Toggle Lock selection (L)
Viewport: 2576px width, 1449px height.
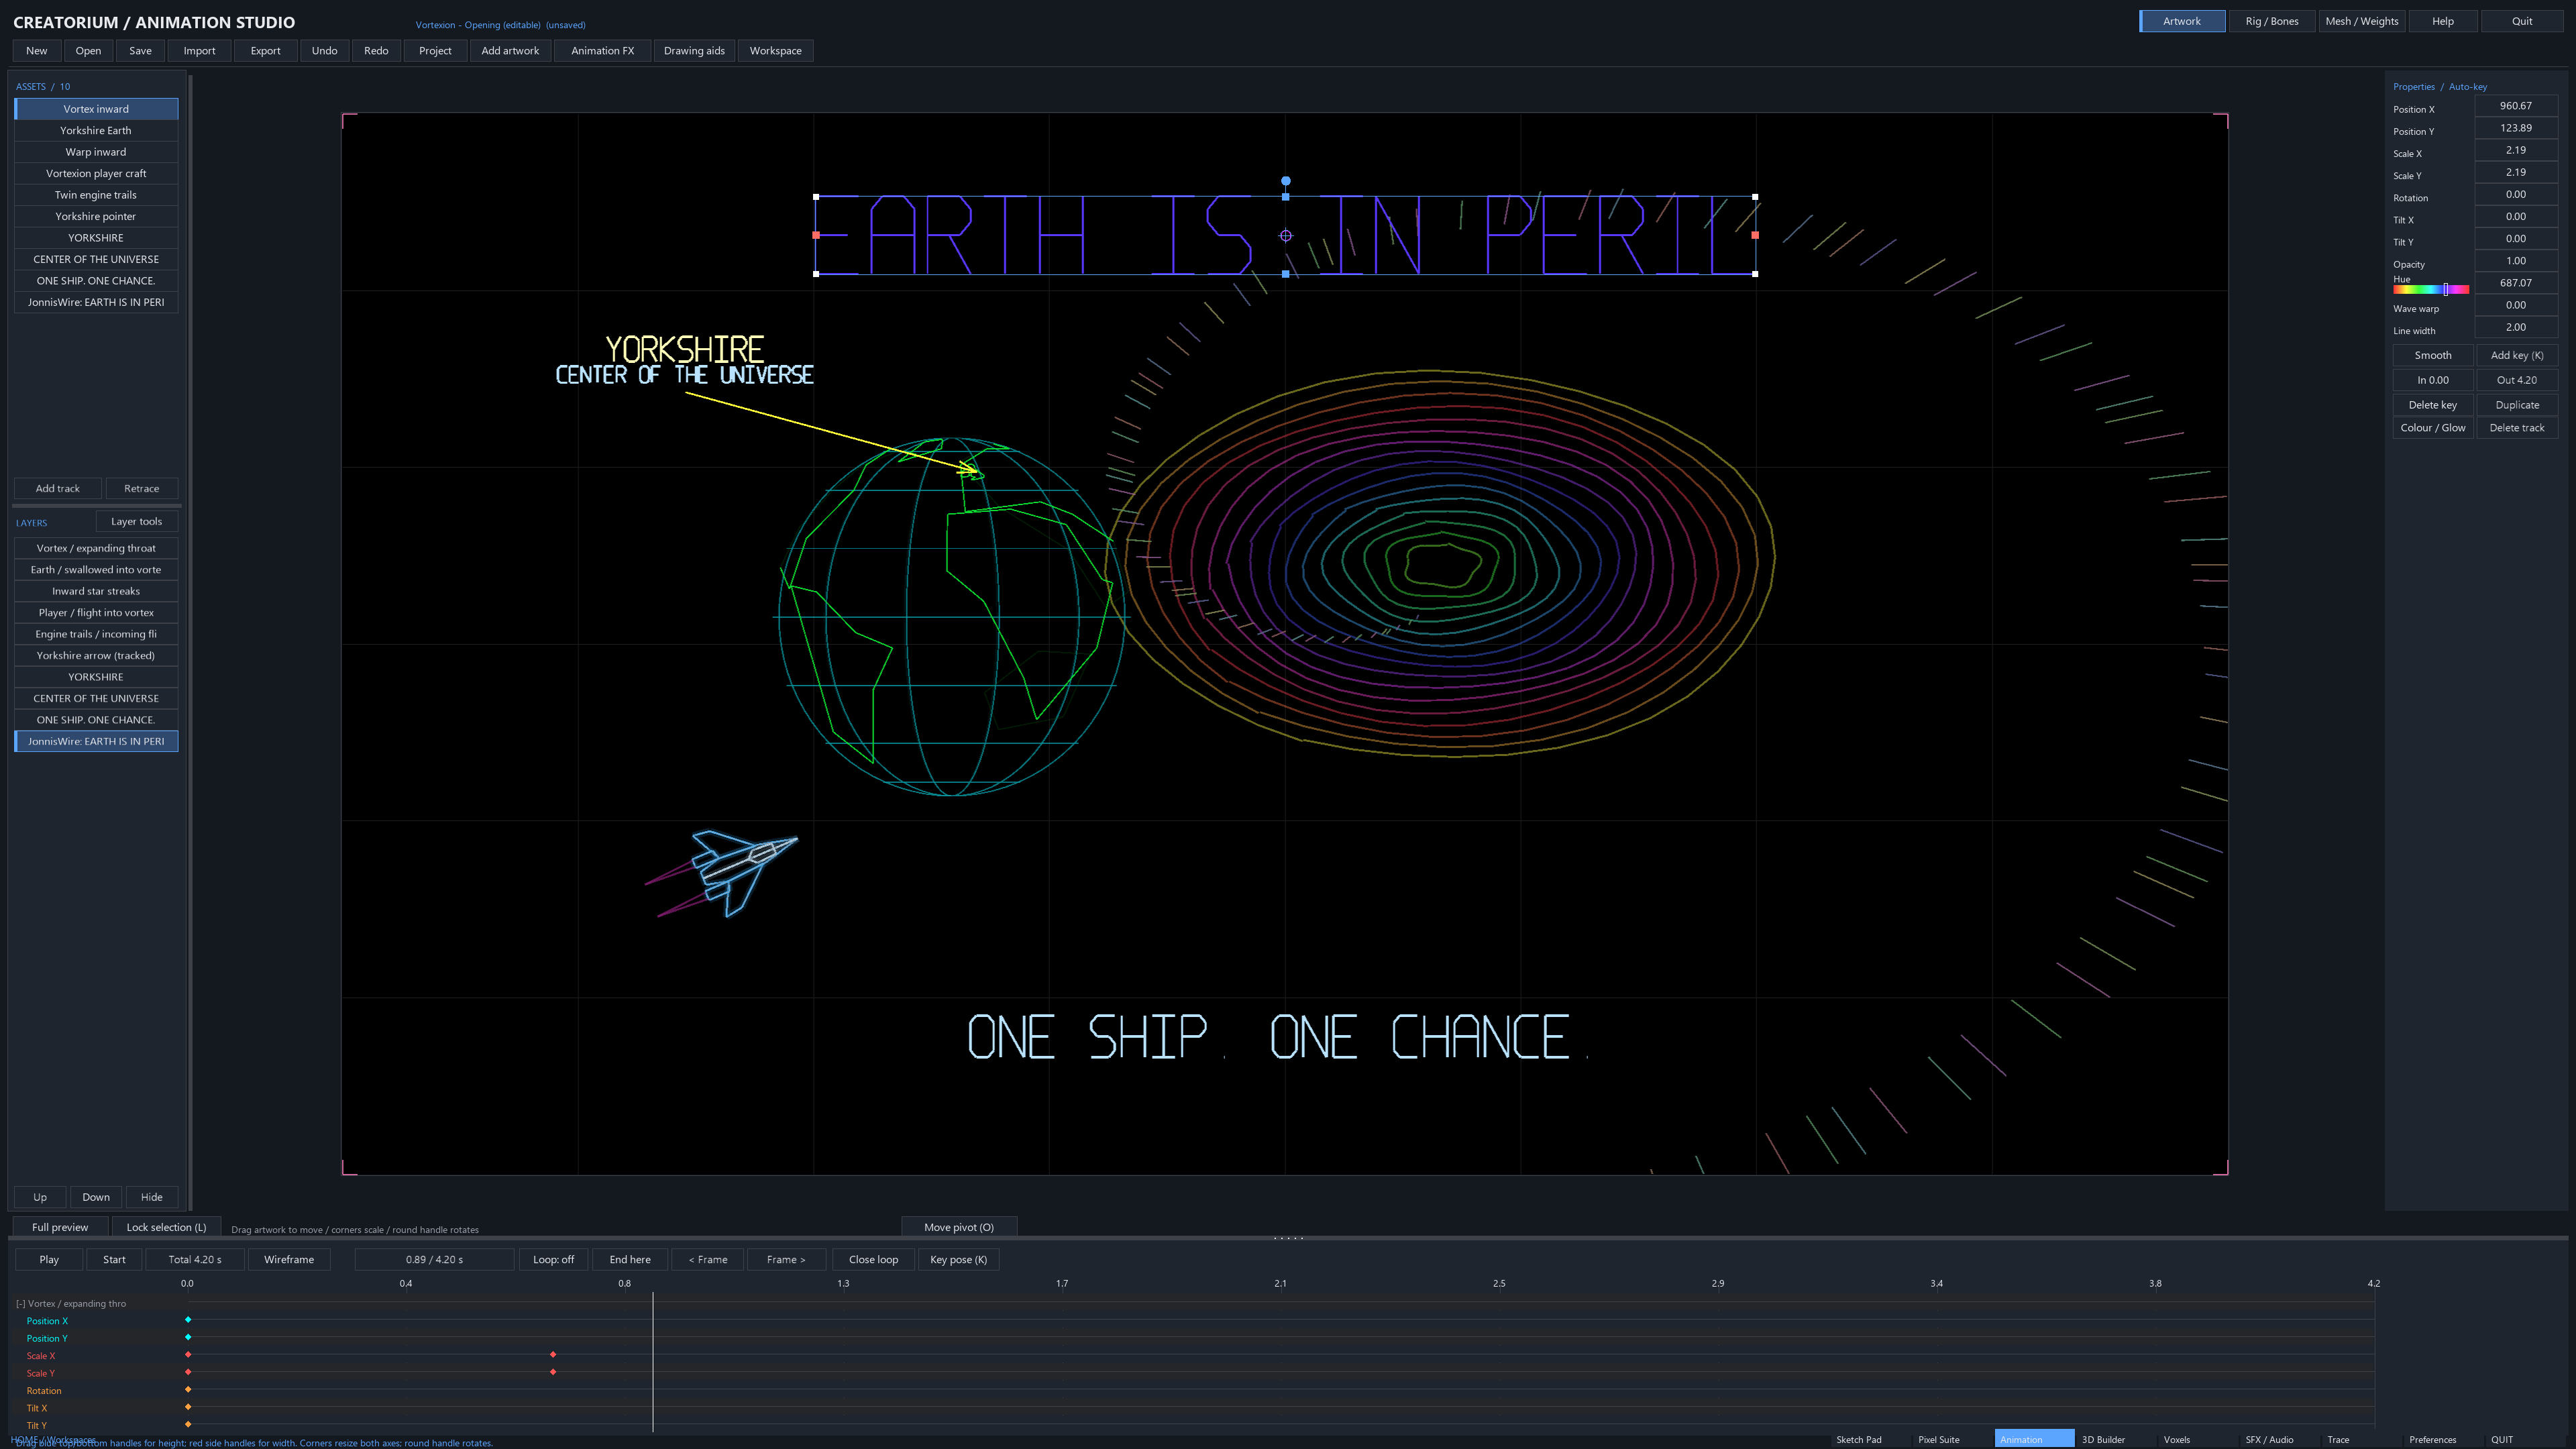(166, 1227)
